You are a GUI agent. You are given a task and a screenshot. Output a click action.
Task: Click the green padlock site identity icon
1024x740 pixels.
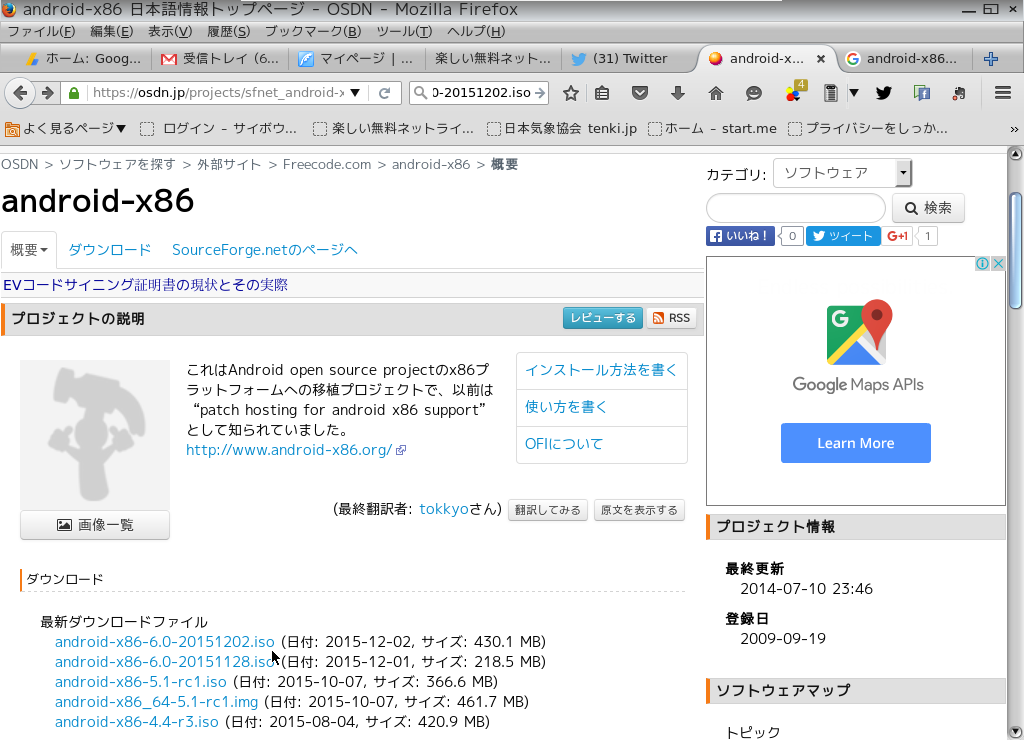point(74,93)
